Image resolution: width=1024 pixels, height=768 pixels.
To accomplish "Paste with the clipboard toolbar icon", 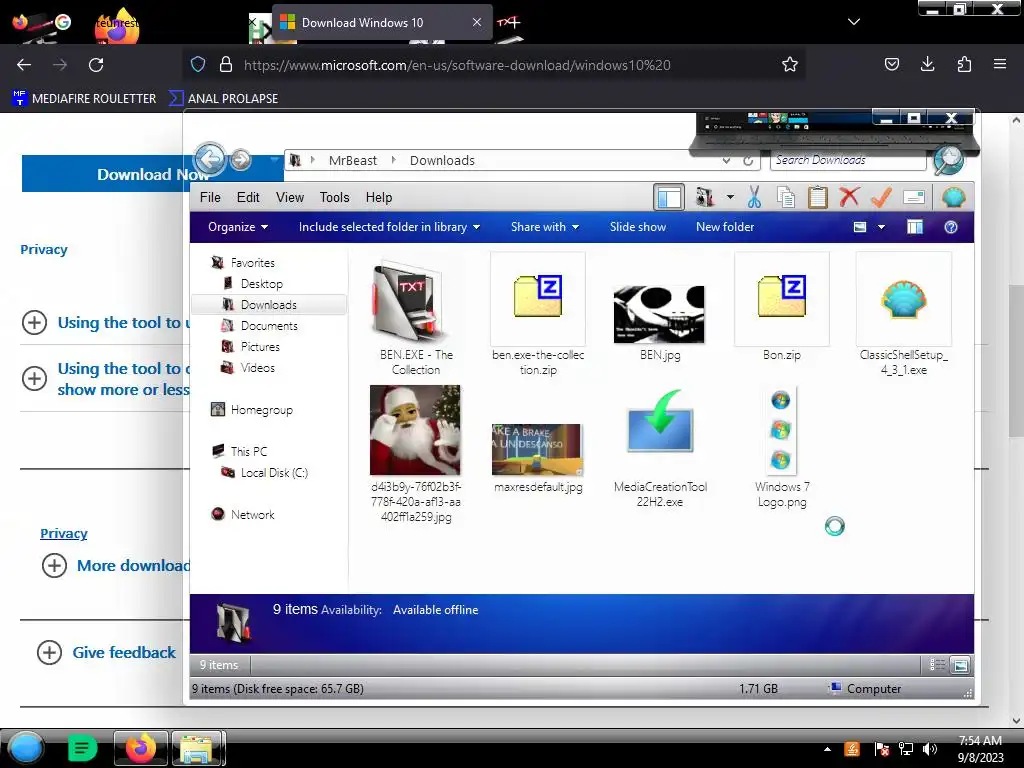I will (817, 197).
